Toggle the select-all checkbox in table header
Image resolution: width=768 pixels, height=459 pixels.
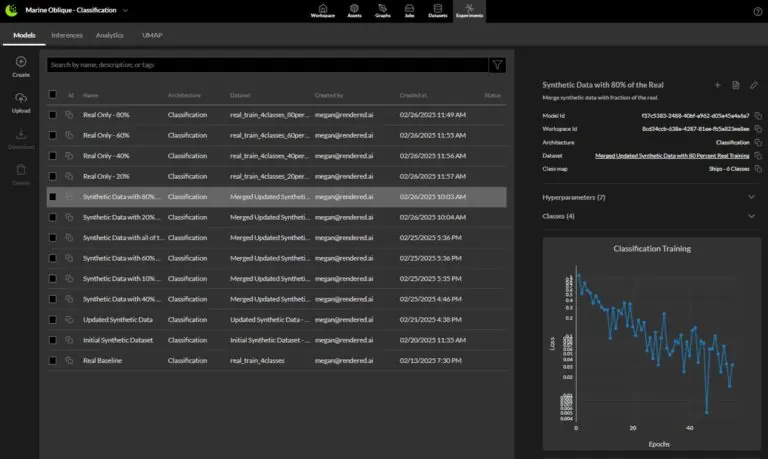click(x=53, y=95)
